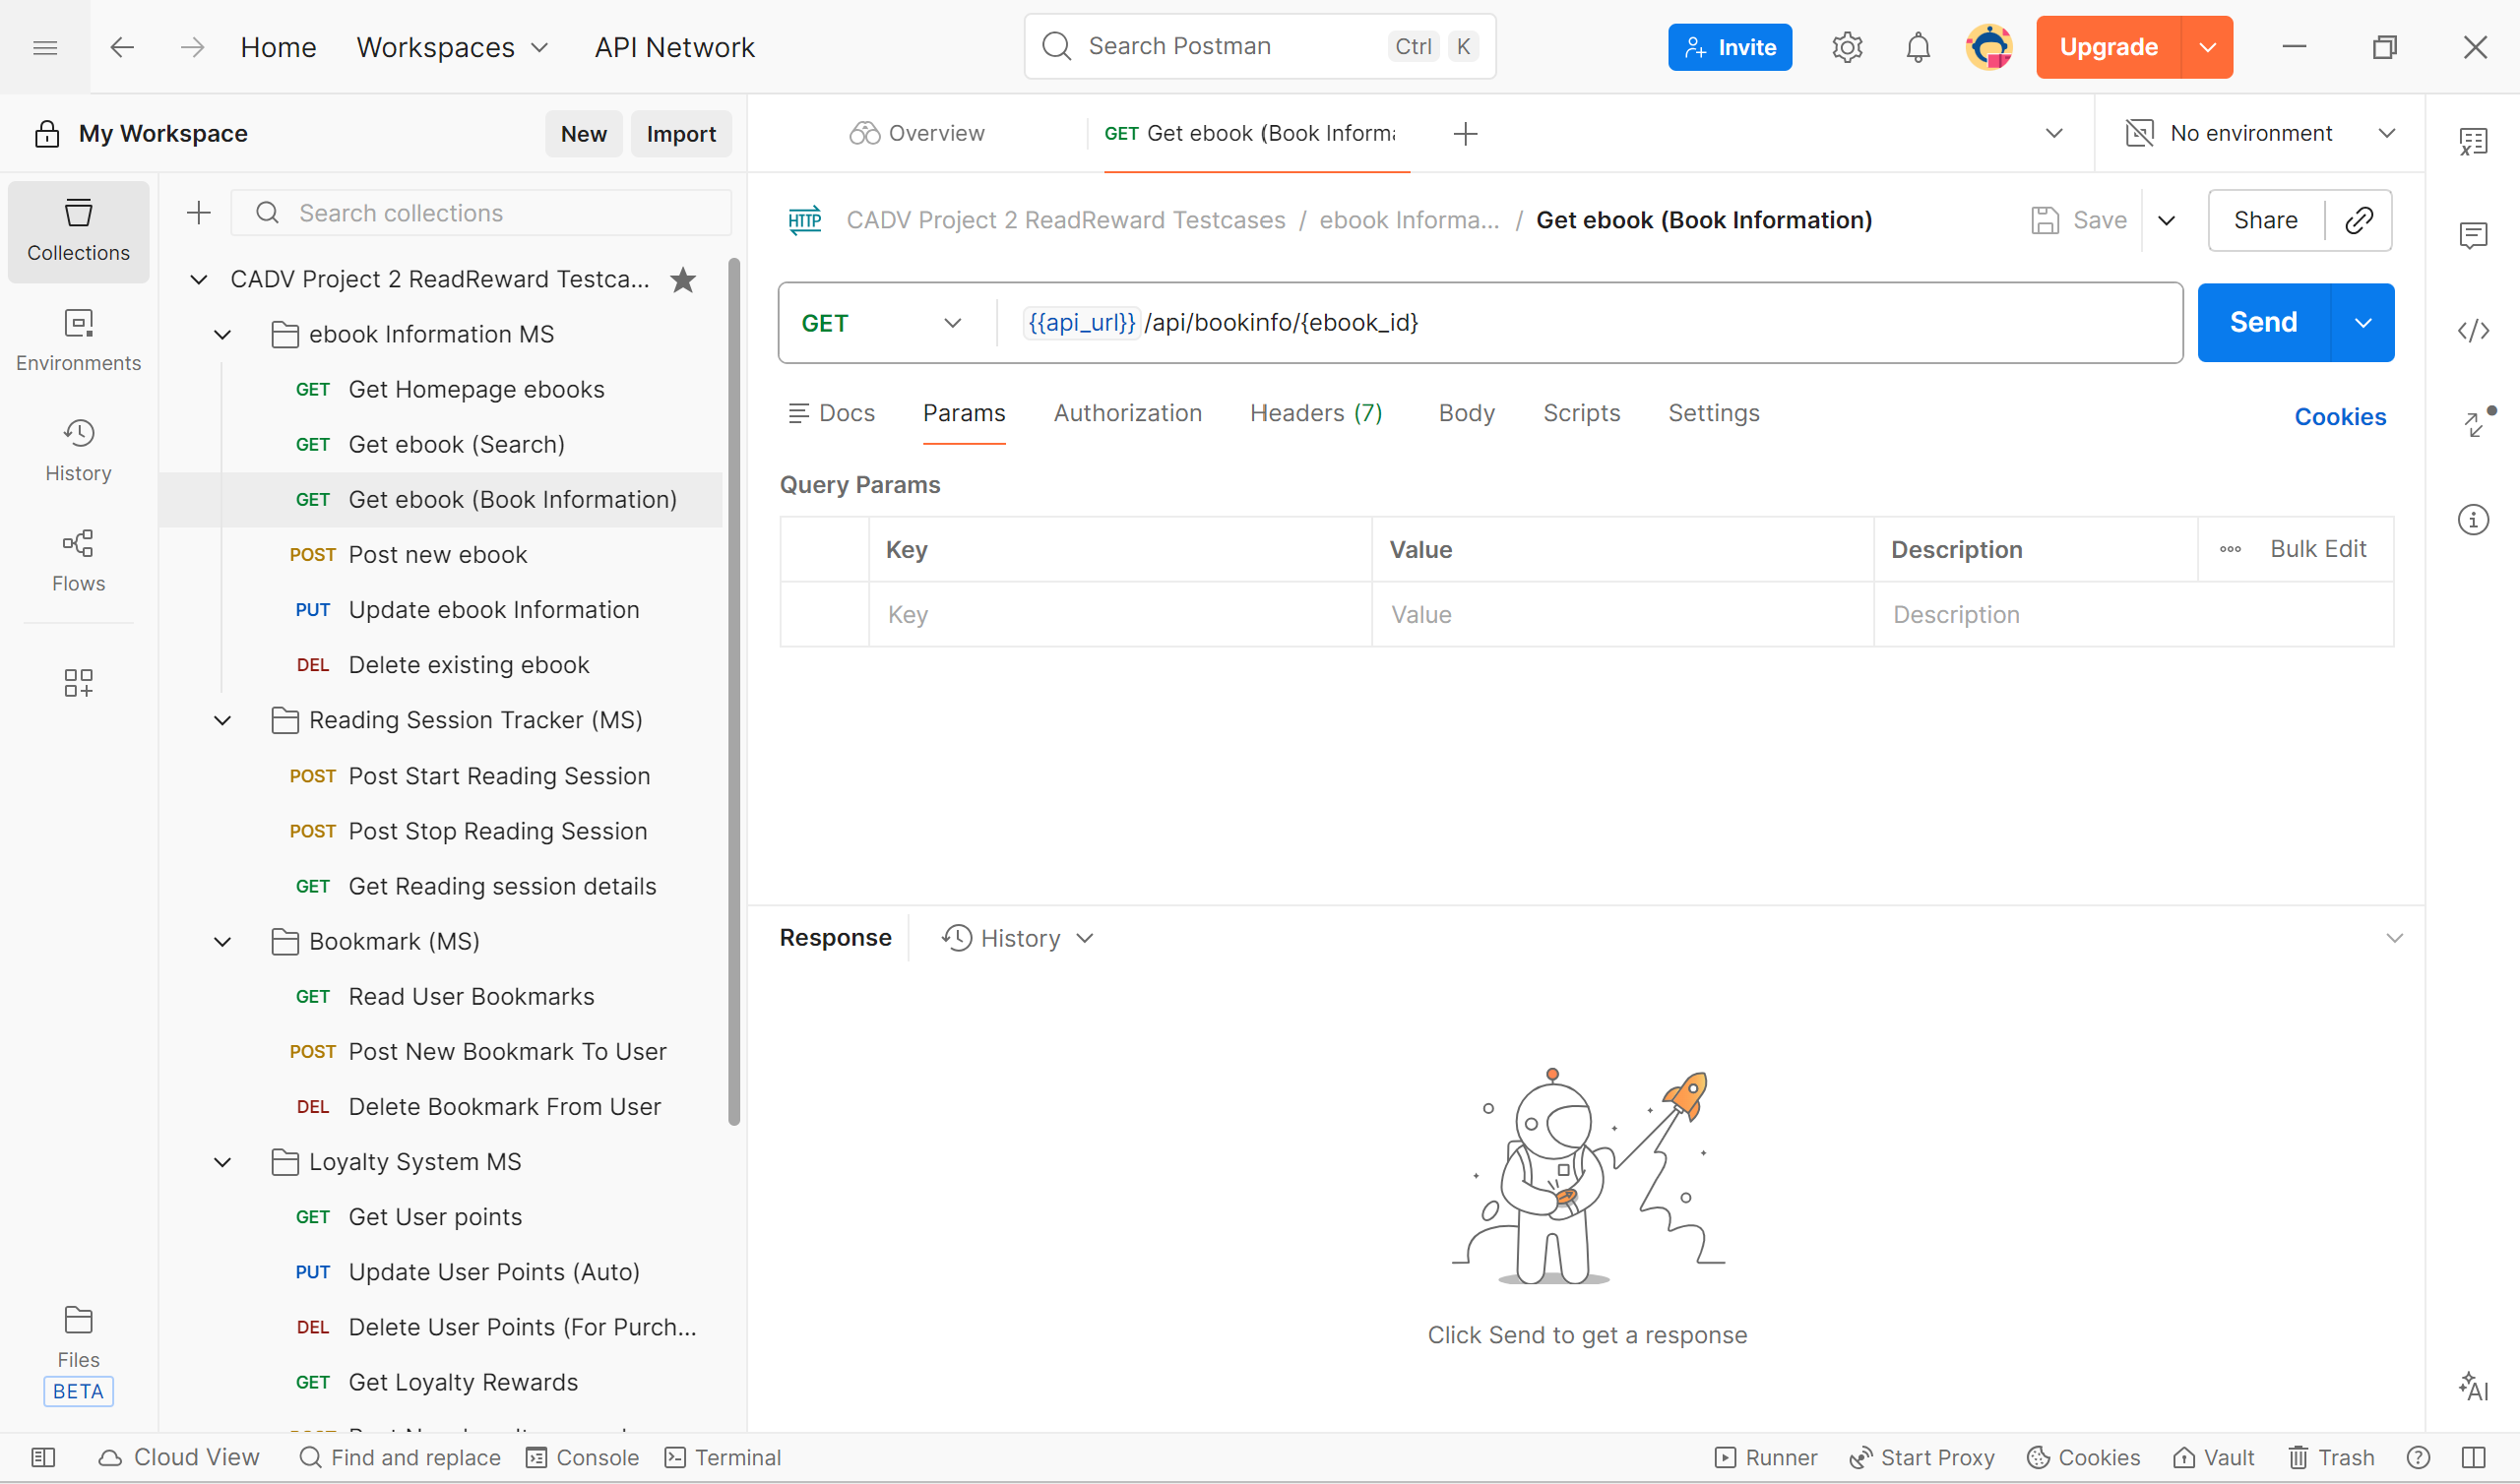
Task: Open the tabs list dropdown chevron
Action: [x=2054, y=134]
